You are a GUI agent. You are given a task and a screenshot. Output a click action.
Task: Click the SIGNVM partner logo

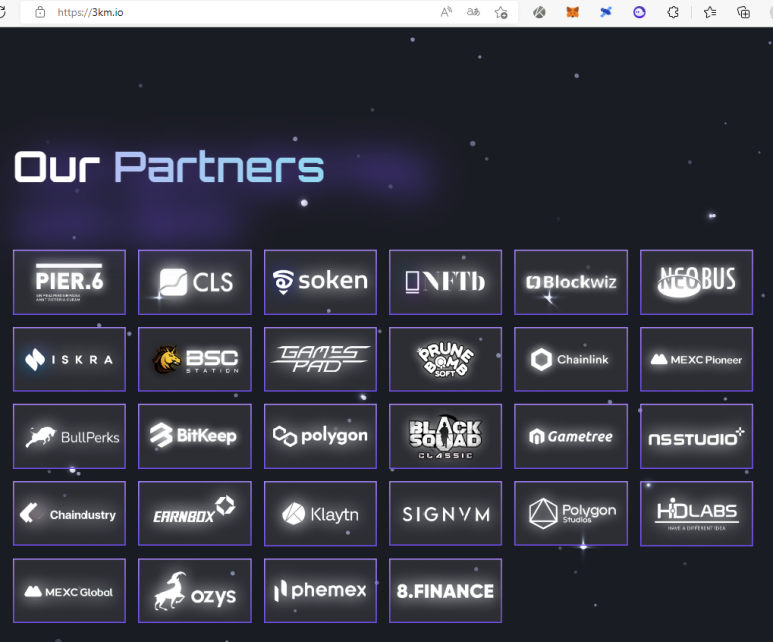point(445,513)
